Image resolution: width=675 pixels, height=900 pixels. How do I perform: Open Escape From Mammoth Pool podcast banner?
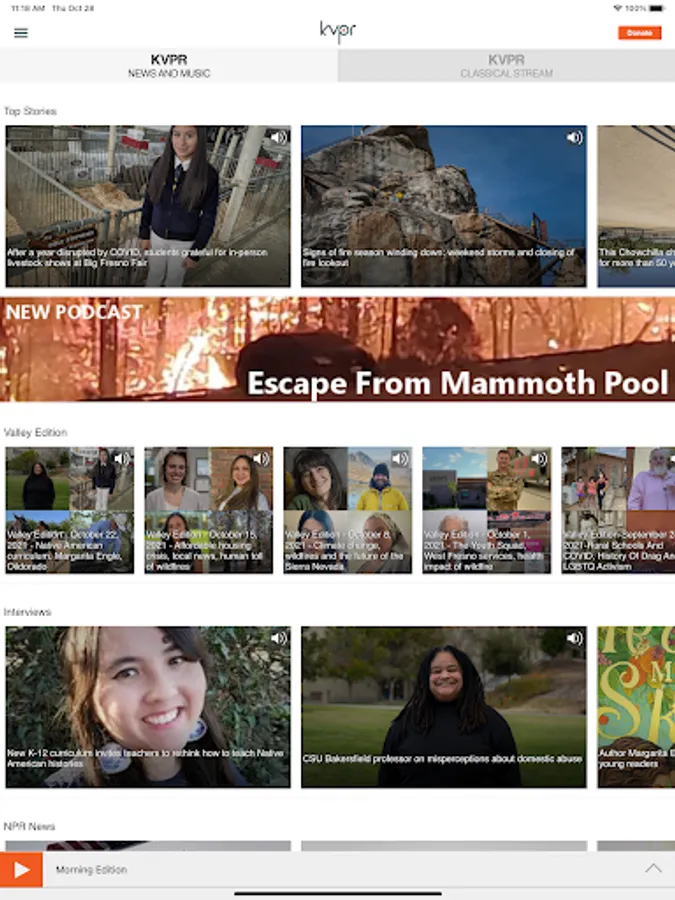[338, 349]
